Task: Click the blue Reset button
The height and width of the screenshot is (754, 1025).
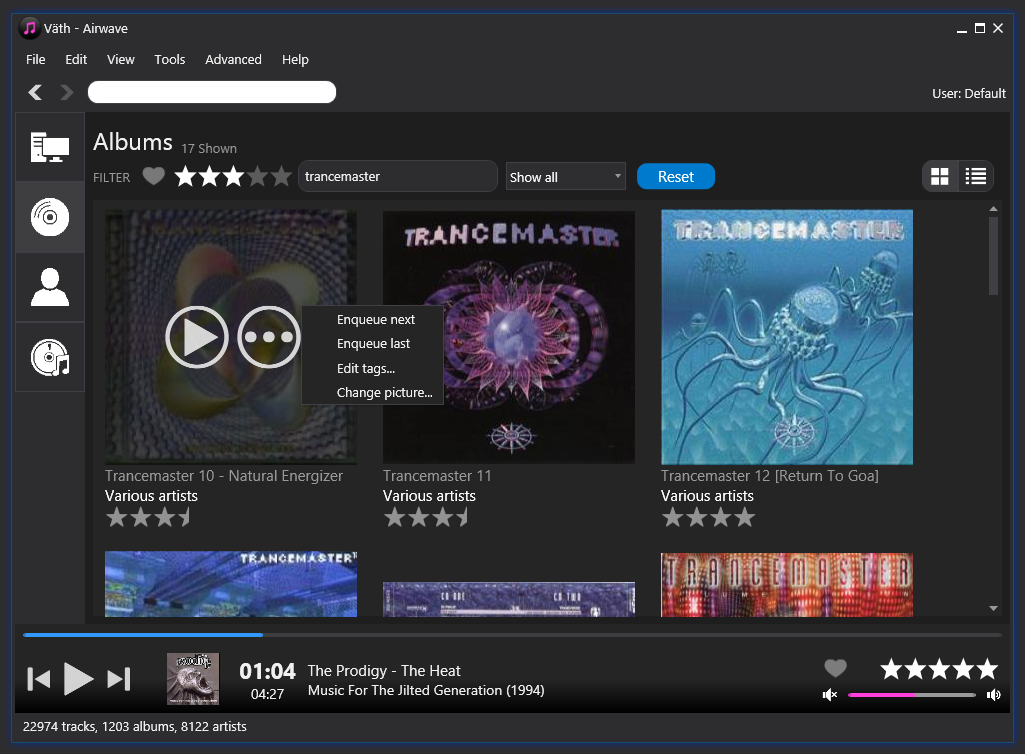Action: (x=676, y=177)
